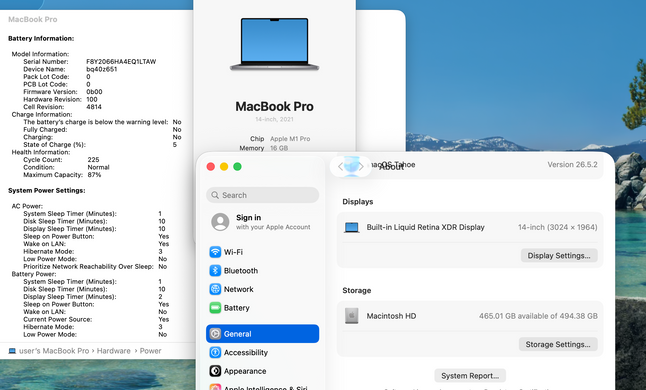
Task: Select device name bq40z651
Action: click(x=102, y=69)
